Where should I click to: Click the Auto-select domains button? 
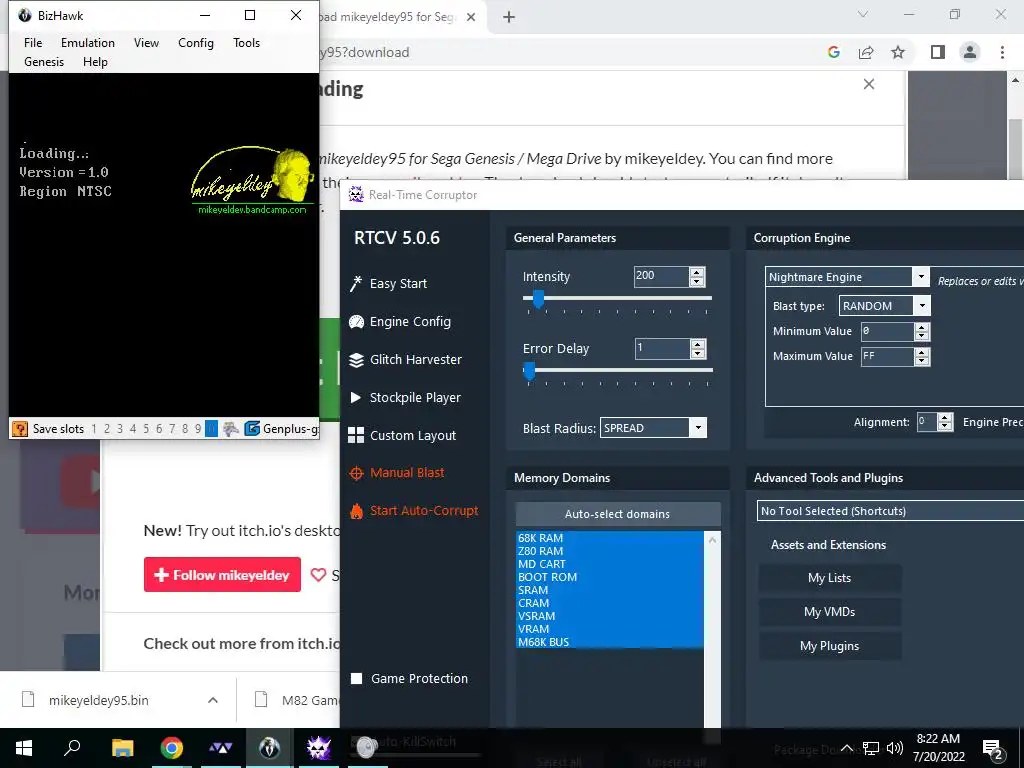618,514
